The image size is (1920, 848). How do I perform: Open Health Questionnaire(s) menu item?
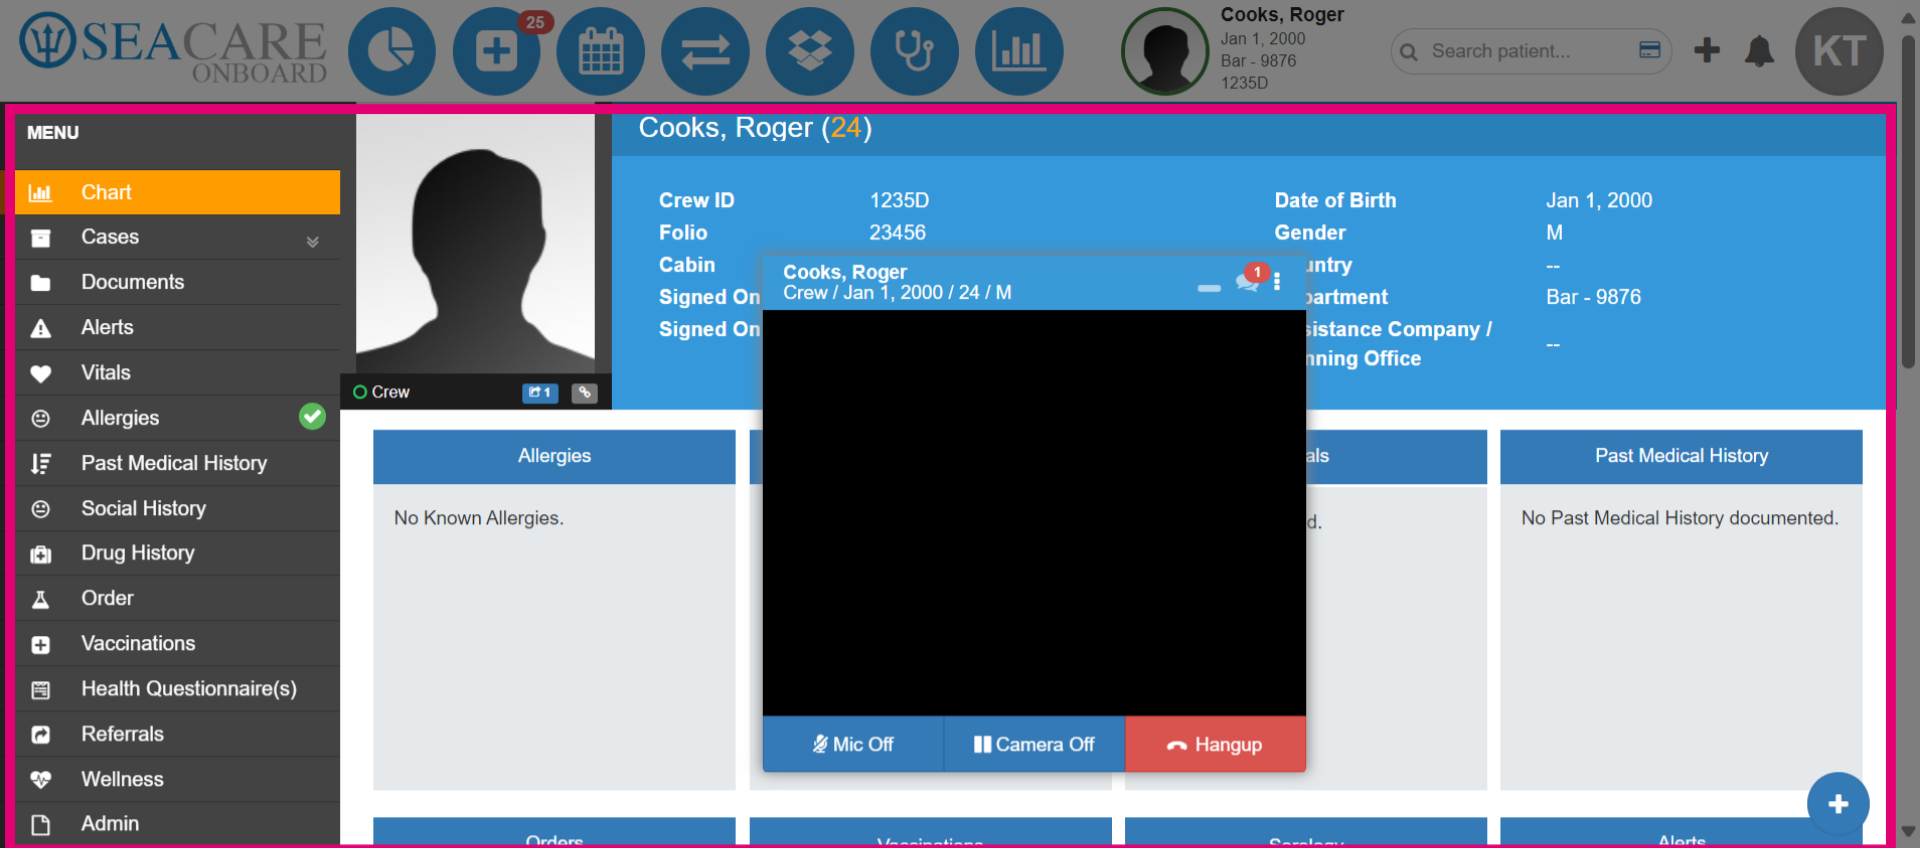[178, 689]
